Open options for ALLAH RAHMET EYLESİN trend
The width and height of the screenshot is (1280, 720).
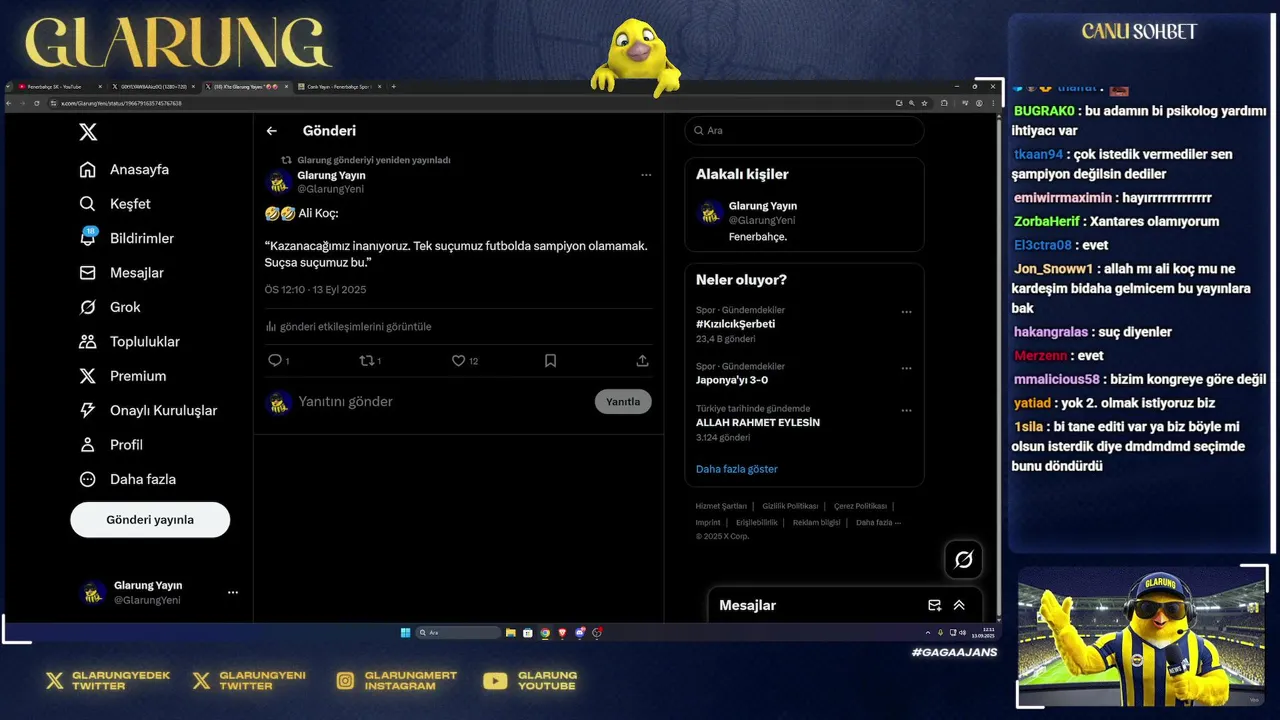(x=906, y=410)
